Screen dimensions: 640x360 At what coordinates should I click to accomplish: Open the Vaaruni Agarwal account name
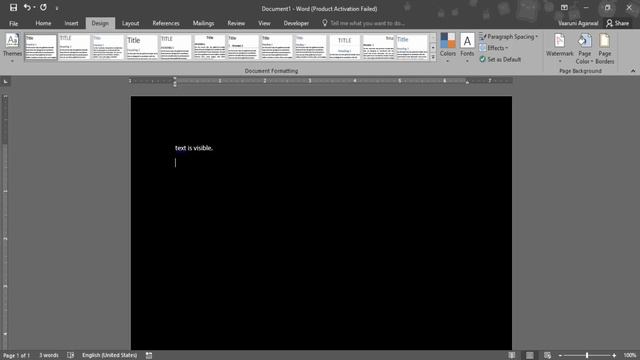click(578, 23)
